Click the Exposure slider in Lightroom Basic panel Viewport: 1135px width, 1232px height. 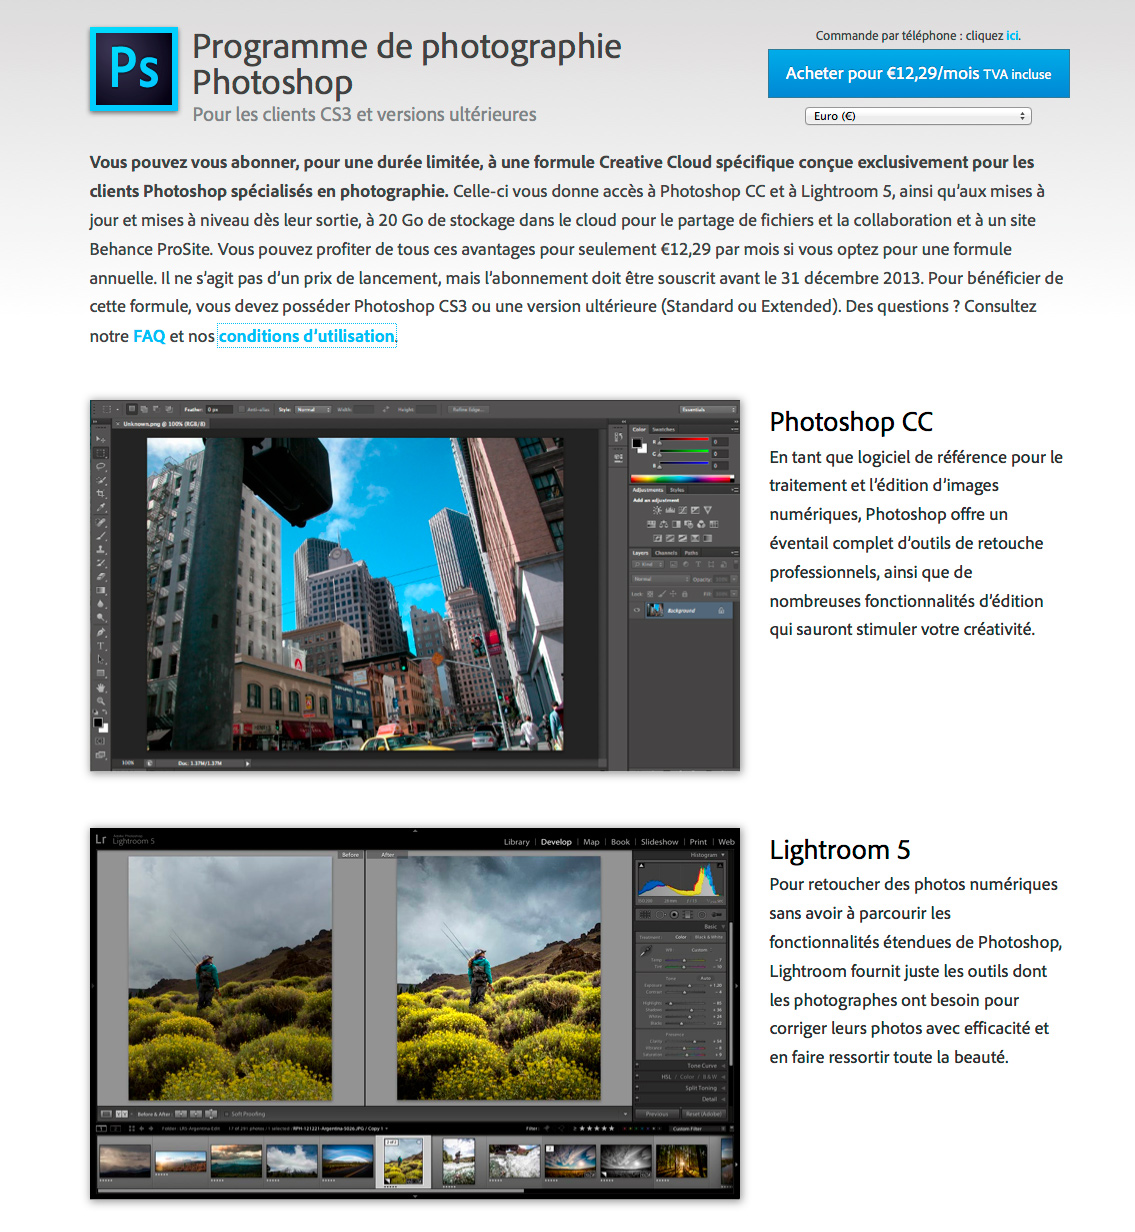click(685, 985)
